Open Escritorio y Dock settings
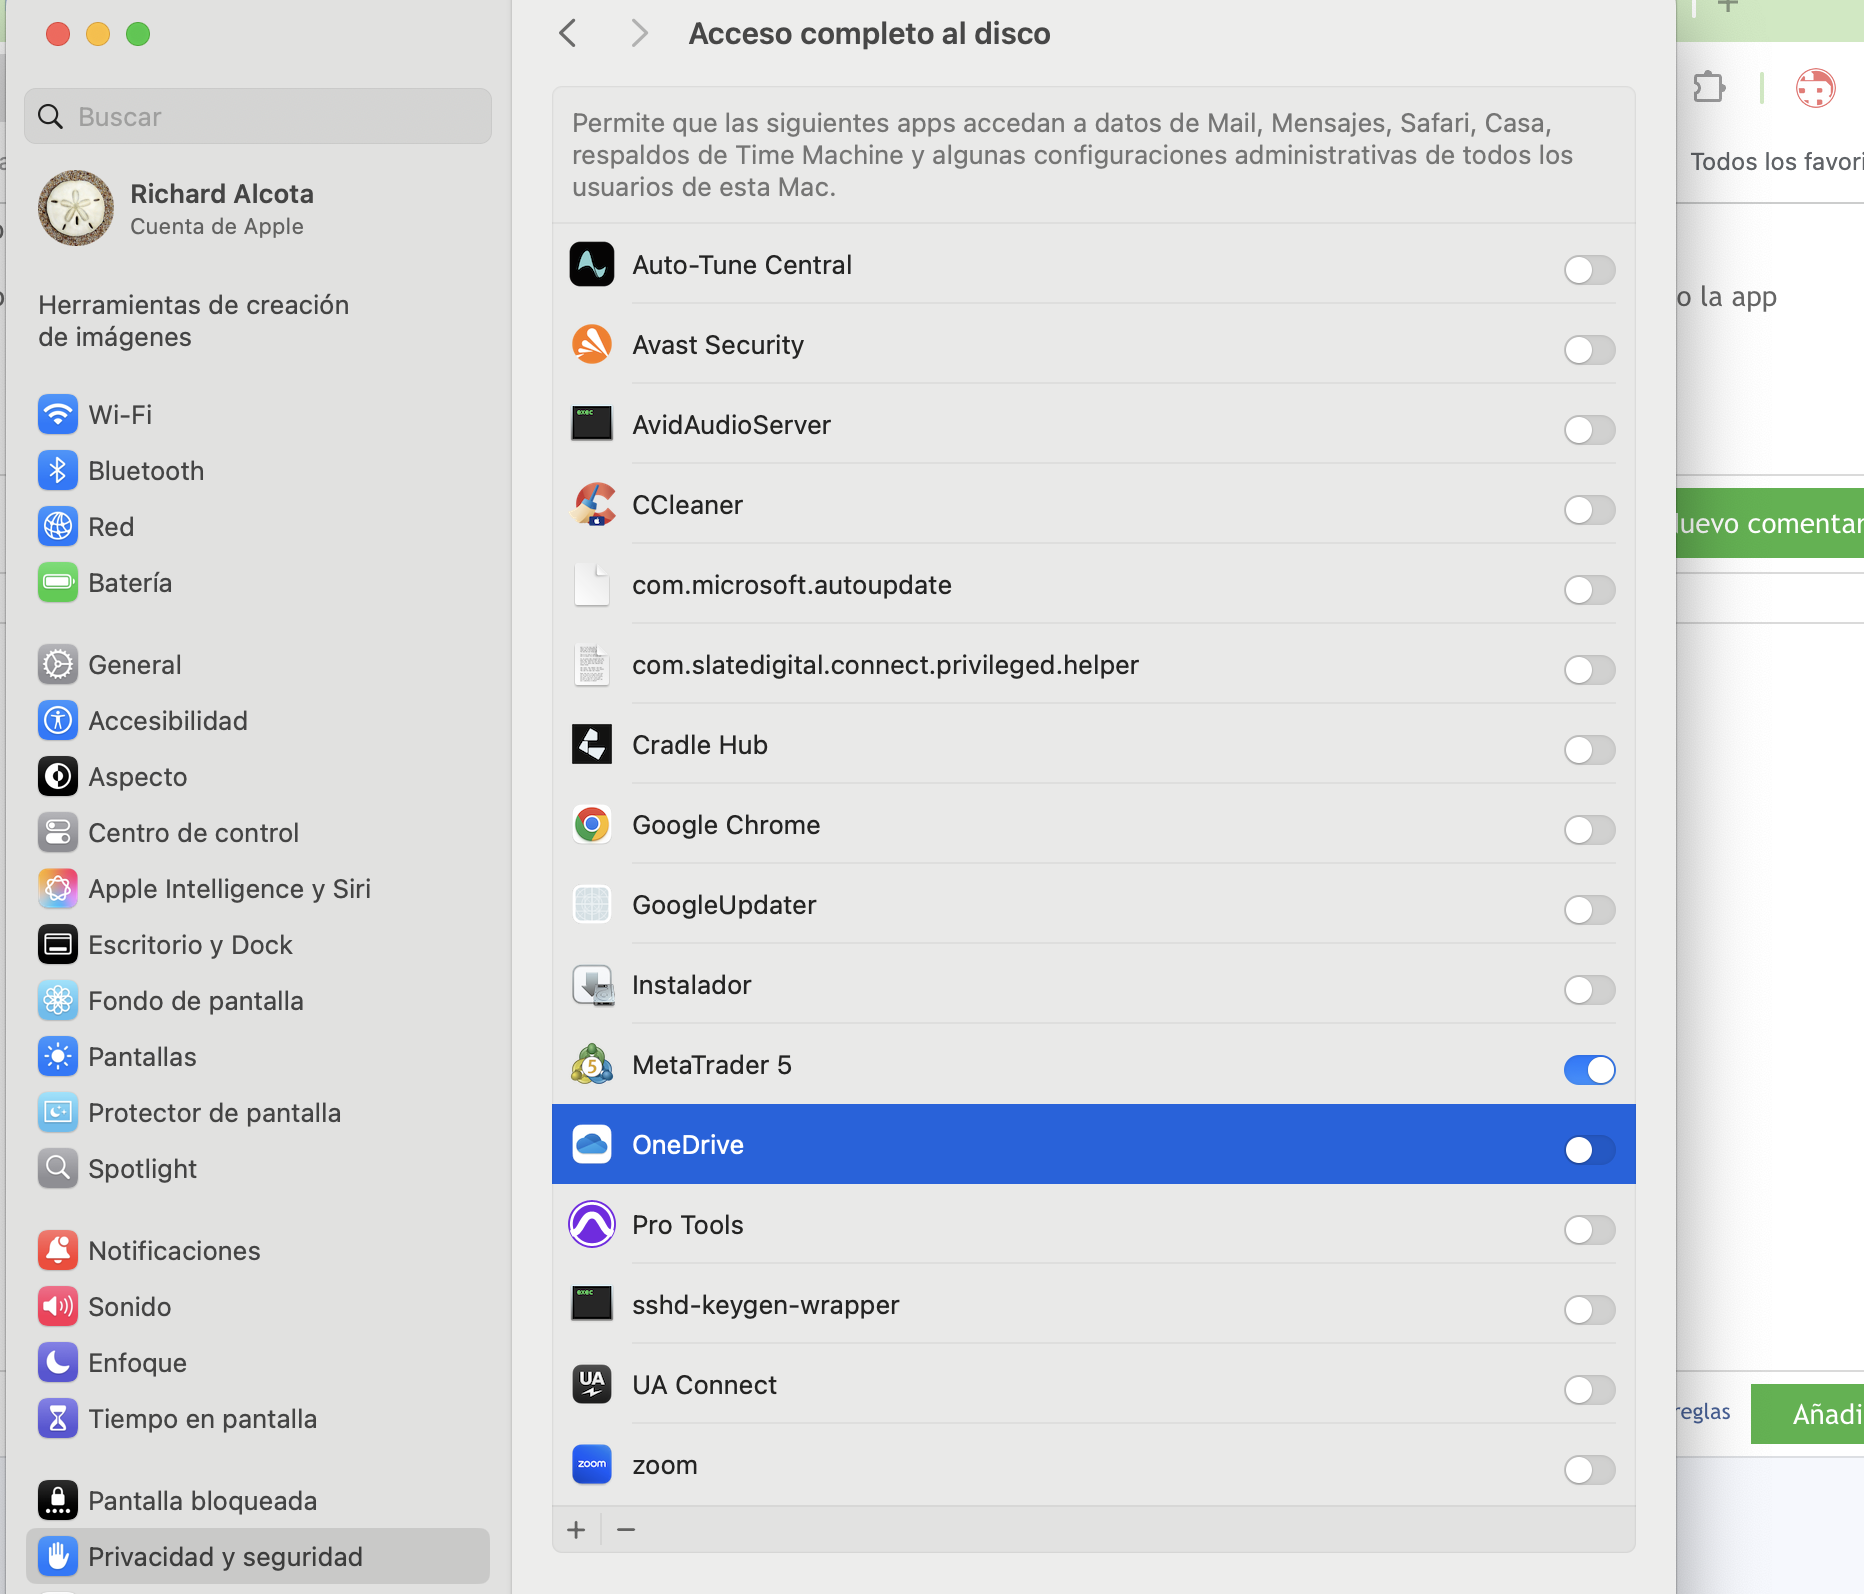 coord(258,945)
